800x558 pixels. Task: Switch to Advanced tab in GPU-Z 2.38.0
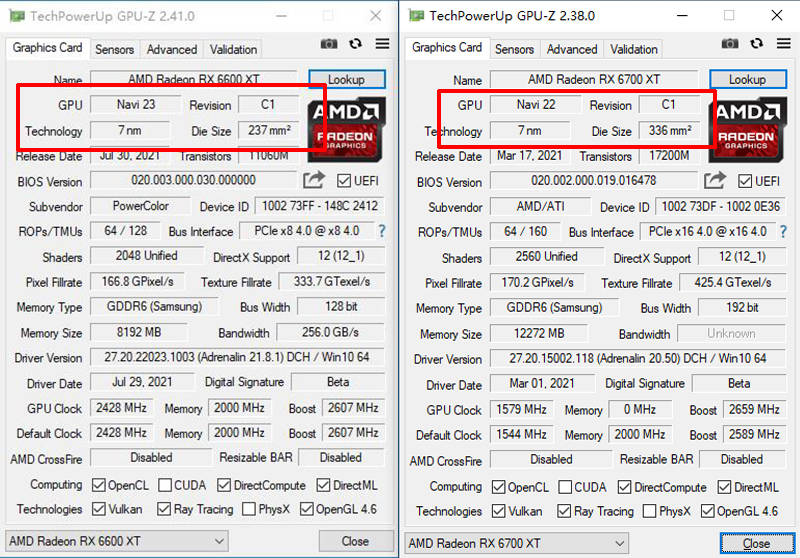pos(572,49)
